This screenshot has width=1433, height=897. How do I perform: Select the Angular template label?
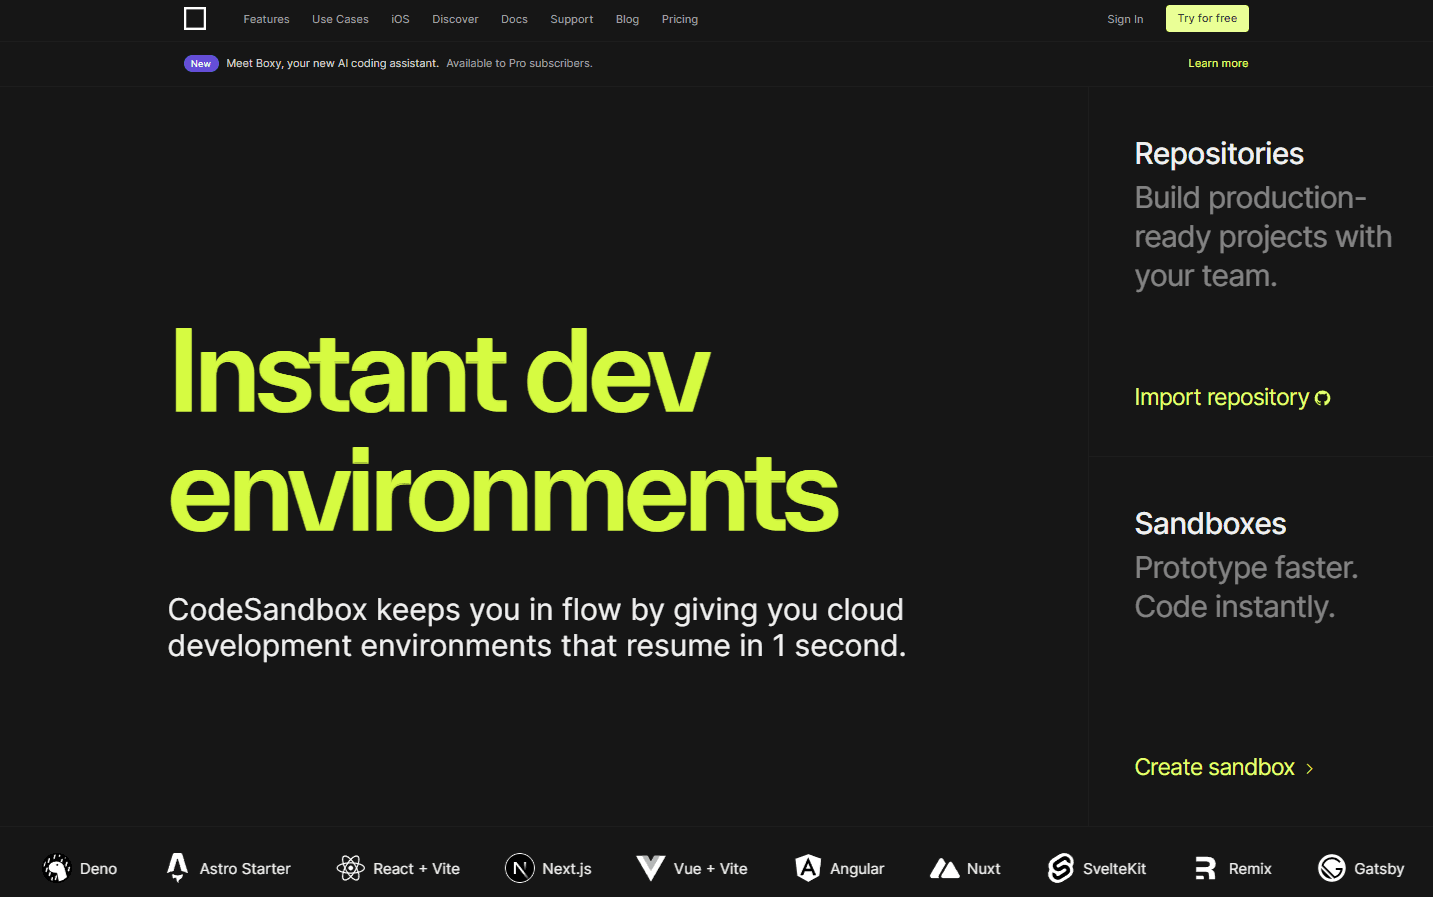click(x=857, y=869)
